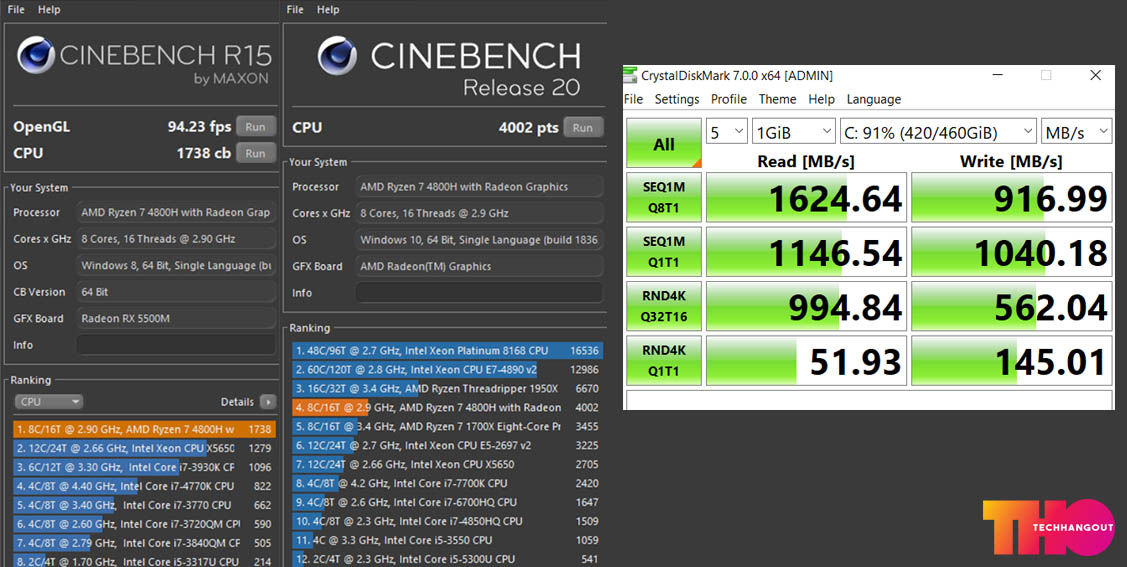This screenshot has width=1127, height=567.
Task: Open the unit dropdown showing MB/s
Action: click(1075, 132)
